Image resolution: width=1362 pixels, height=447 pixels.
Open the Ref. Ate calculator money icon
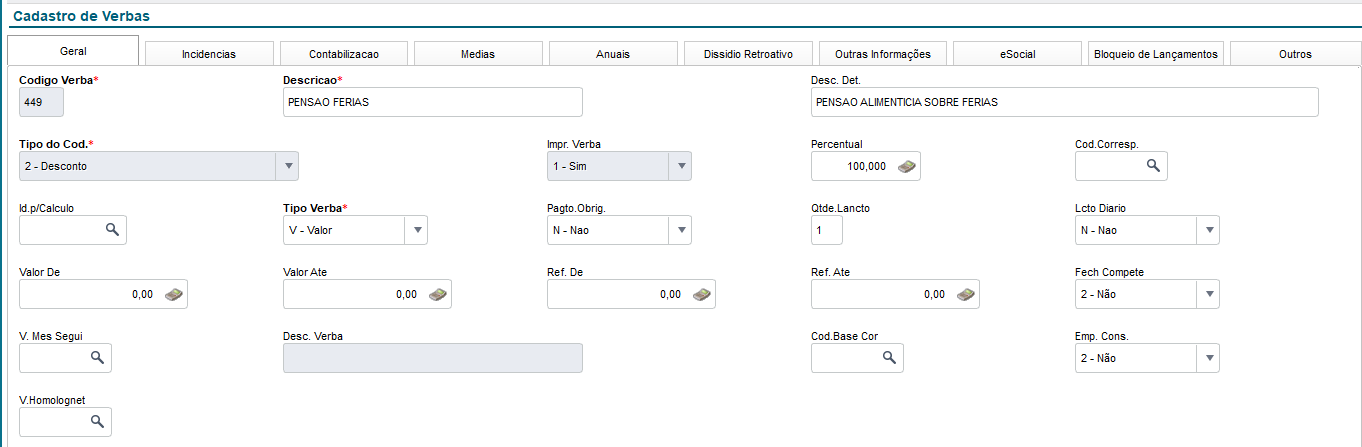pyautogui.click(x=966, y=294)
